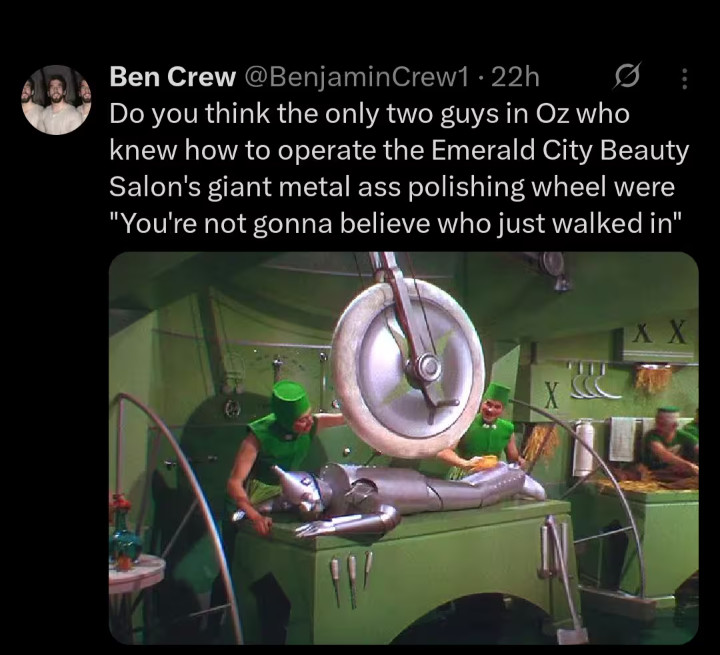Open the three-dot more options menu
Screen dimensions: 720x655
pyautogui.click(x=684, y=77)
